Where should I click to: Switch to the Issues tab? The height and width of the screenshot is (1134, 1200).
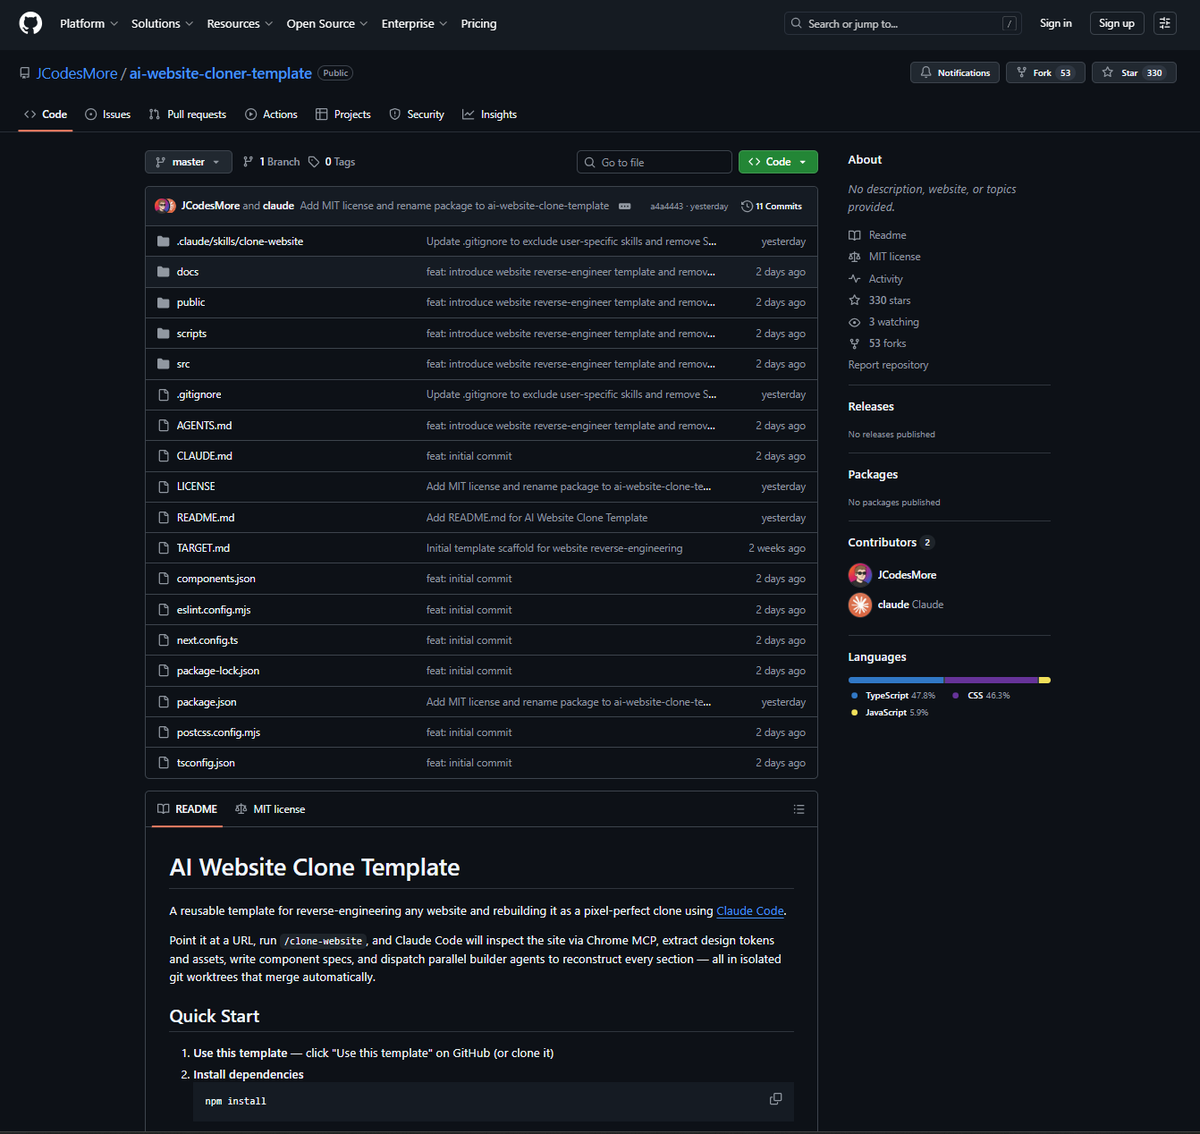pos(108,114)
